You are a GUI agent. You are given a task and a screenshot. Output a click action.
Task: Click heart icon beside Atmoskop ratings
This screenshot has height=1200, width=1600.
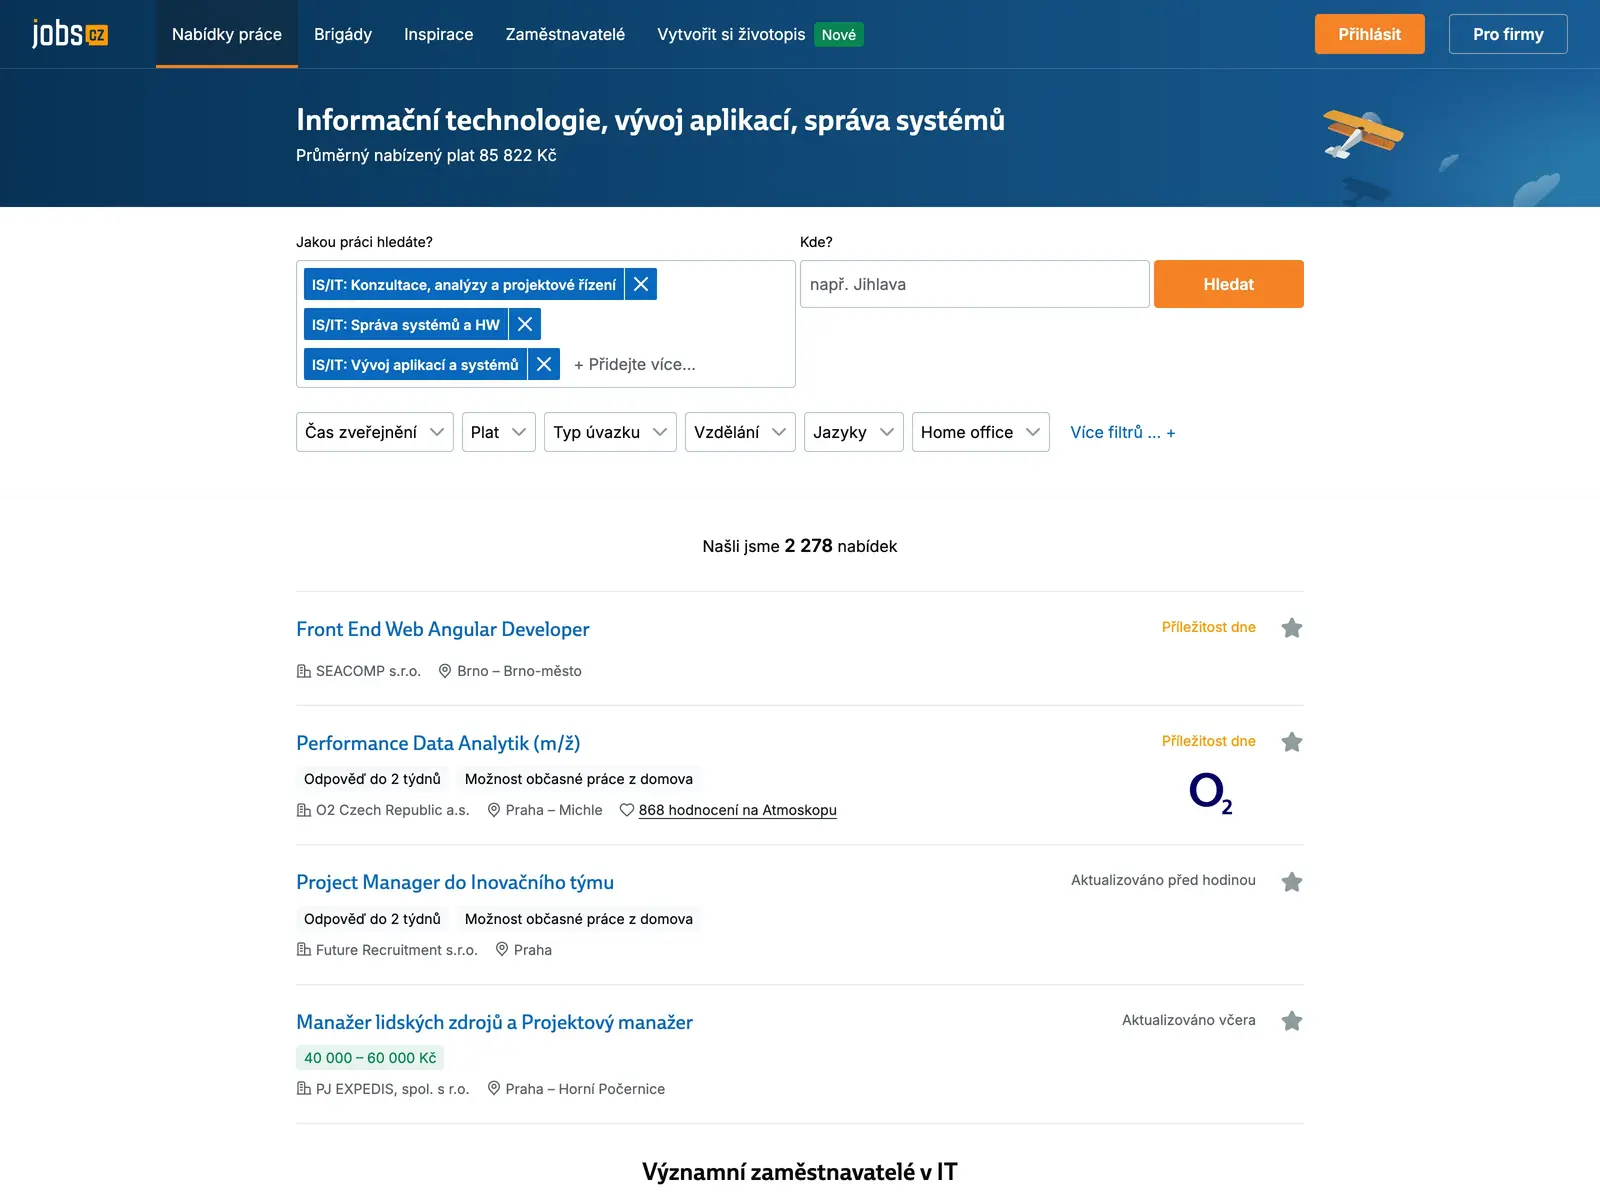(627, 810)
